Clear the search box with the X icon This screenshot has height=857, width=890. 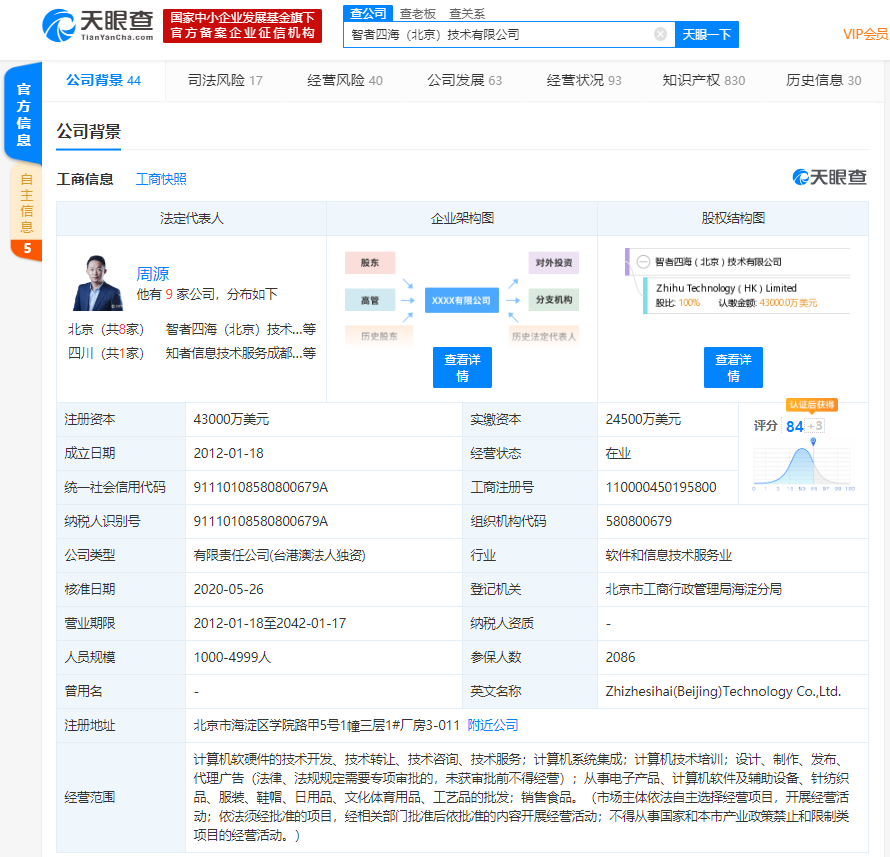point(660,34)
